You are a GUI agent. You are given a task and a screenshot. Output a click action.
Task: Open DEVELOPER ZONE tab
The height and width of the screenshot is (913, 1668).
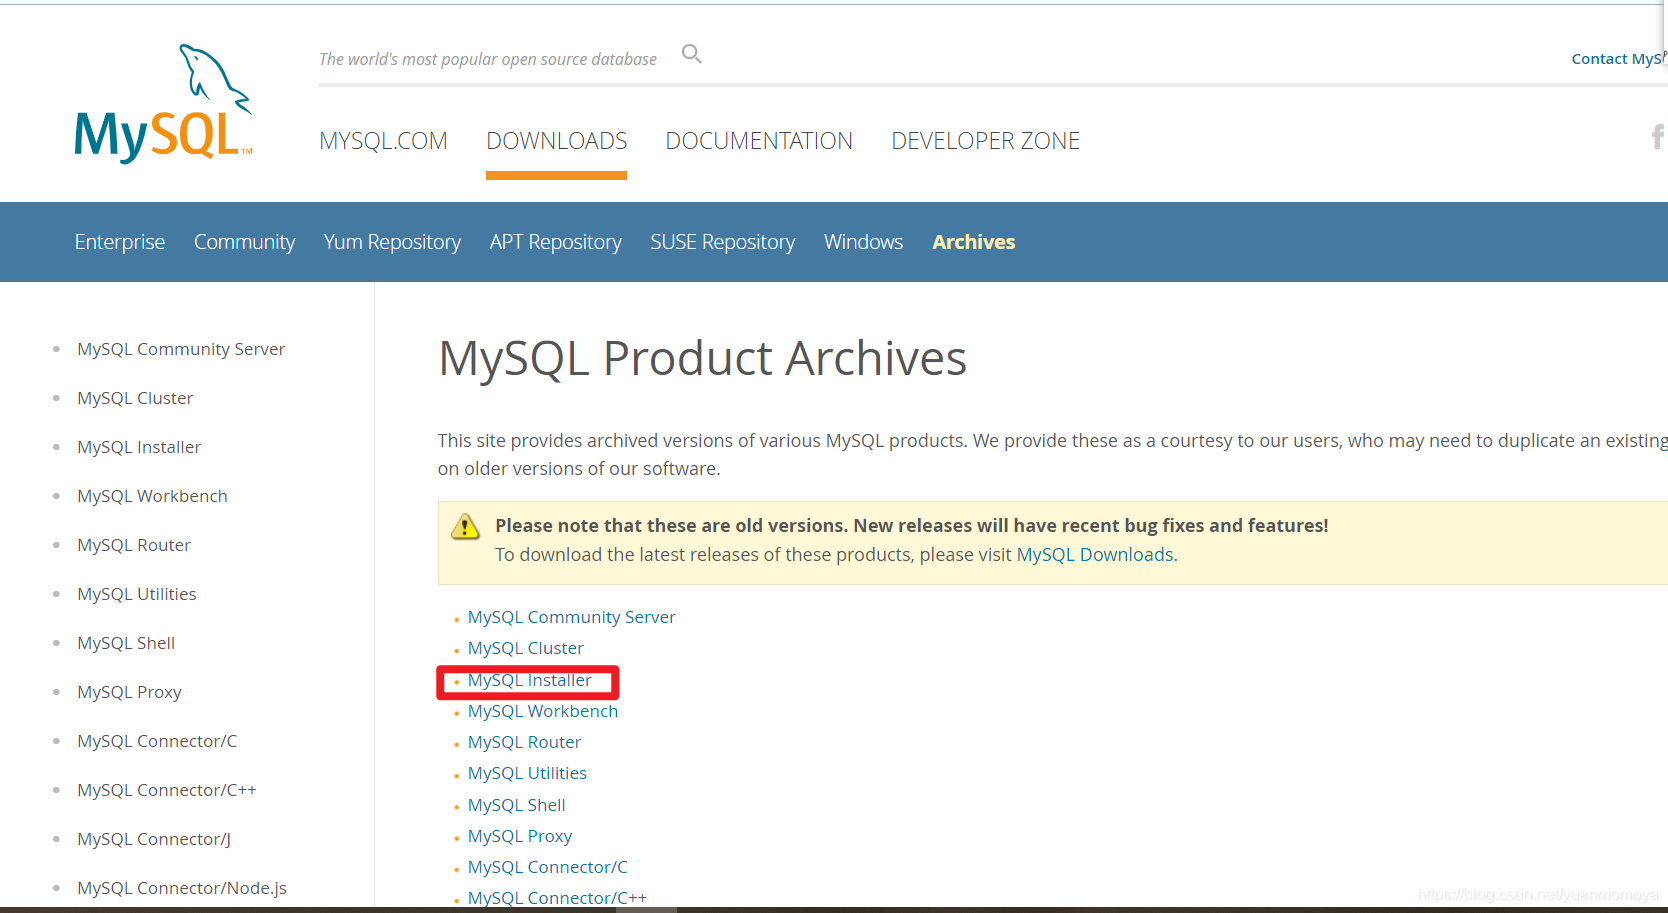click(x=985, y=141)
